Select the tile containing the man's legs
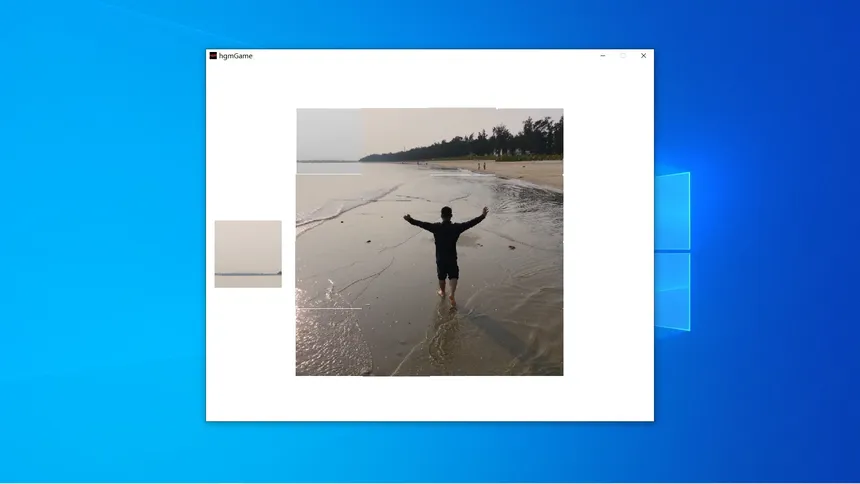Screen dimensions: 860x484 coord(463,275)
